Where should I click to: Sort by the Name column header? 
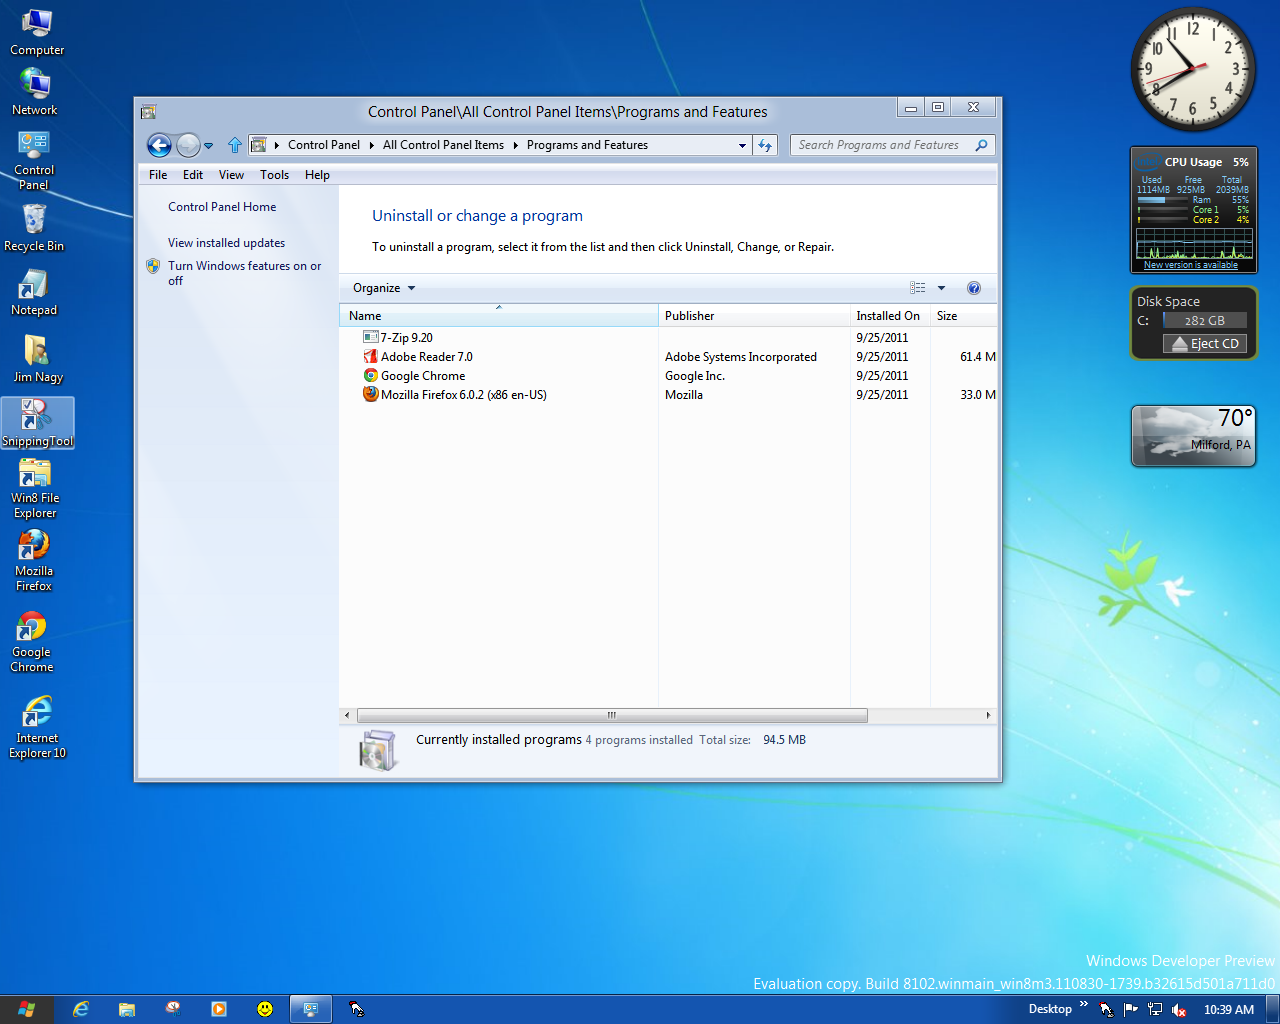(x=499, y=316)
